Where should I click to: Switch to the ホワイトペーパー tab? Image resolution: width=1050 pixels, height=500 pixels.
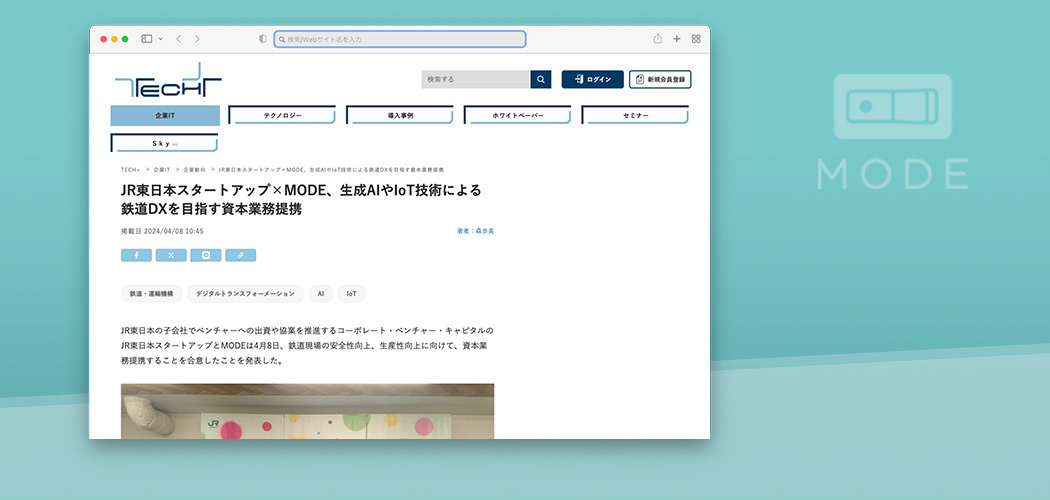tap(518, 116)
